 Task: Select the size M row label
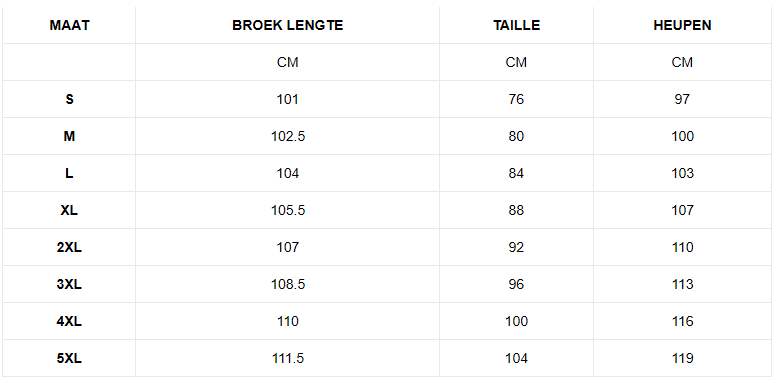(x=69, y=136)
